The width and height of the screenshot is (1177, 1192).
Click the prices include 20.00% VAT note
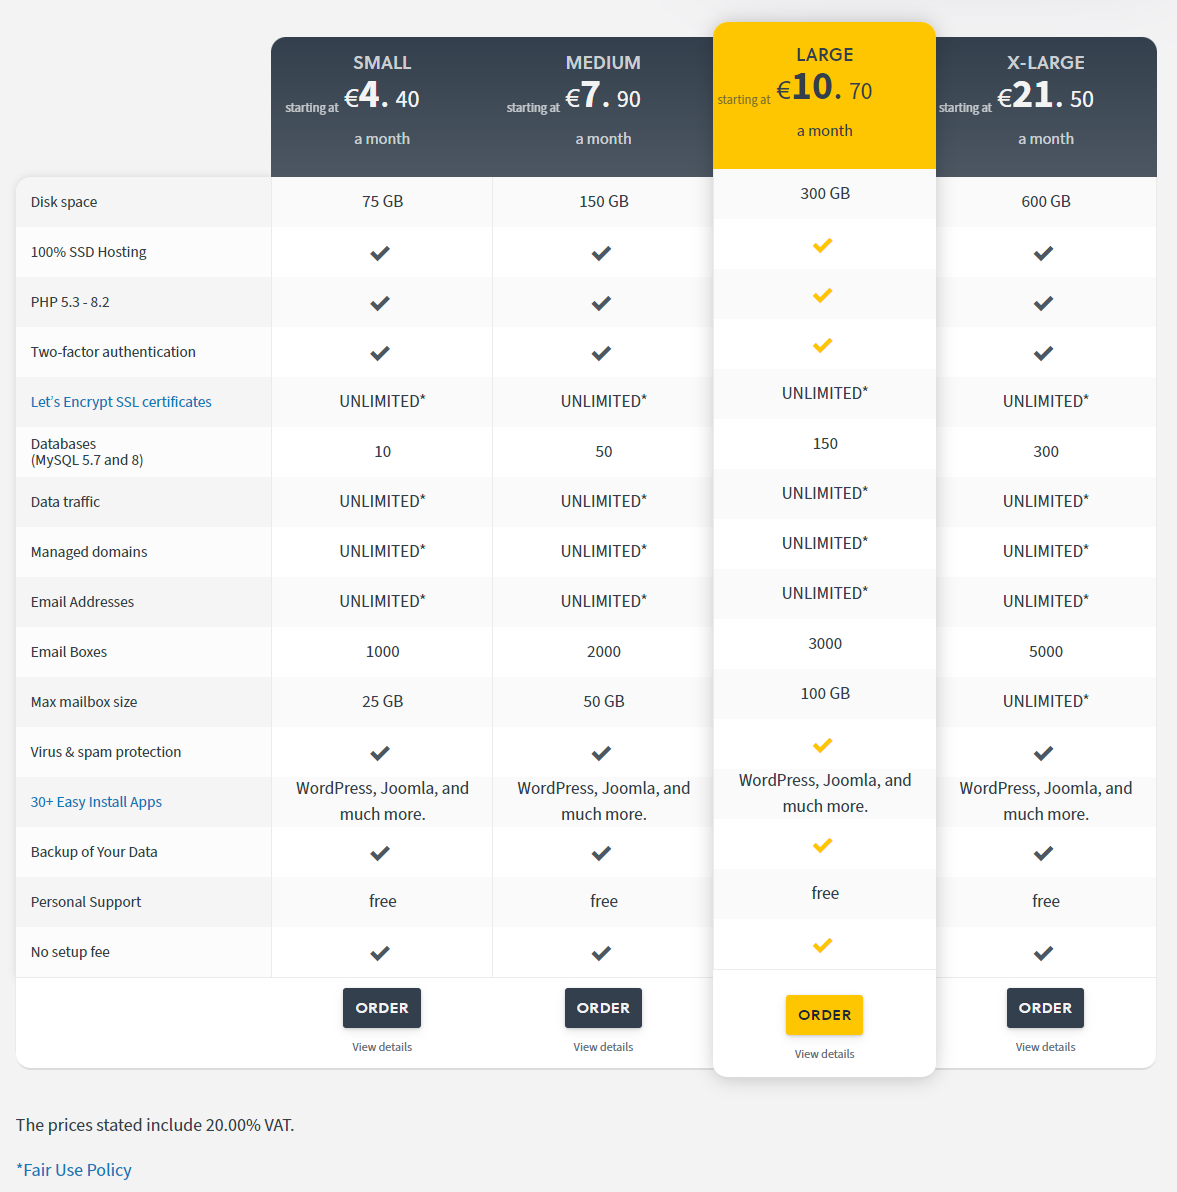click(155, 1125)
